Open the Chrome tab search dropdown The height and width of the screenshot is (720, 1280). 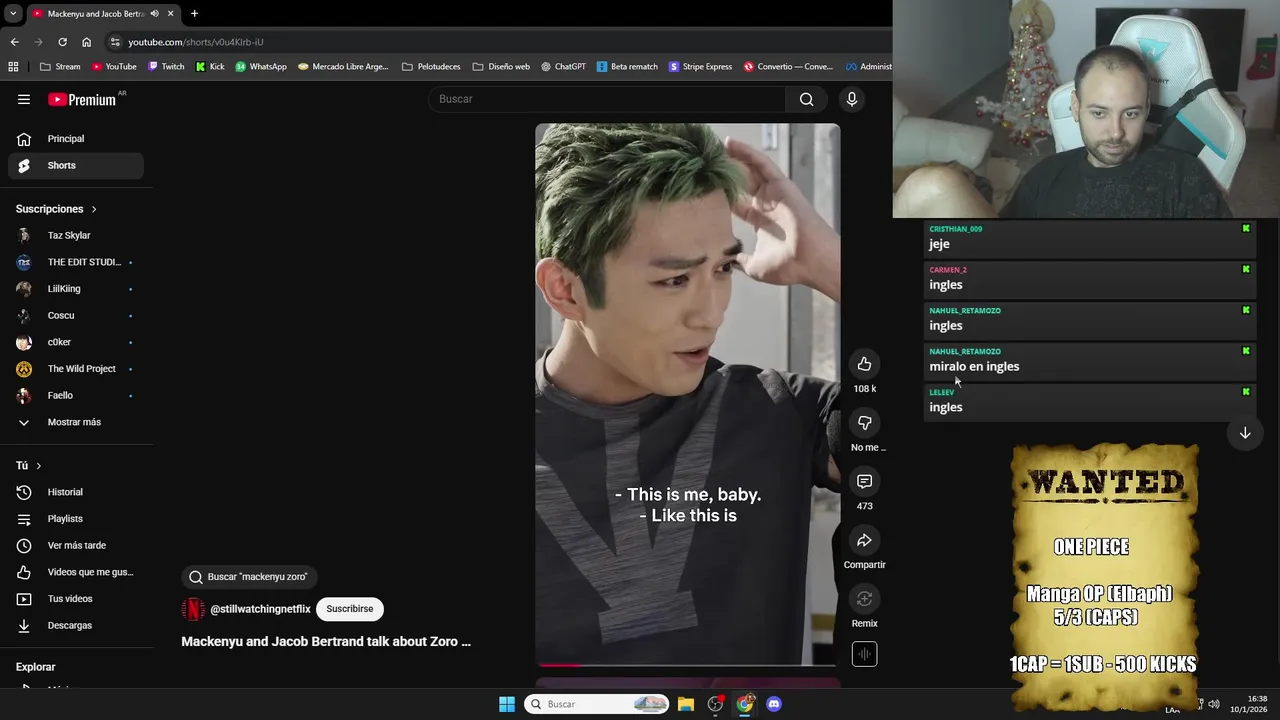click(x=13, y=14)
